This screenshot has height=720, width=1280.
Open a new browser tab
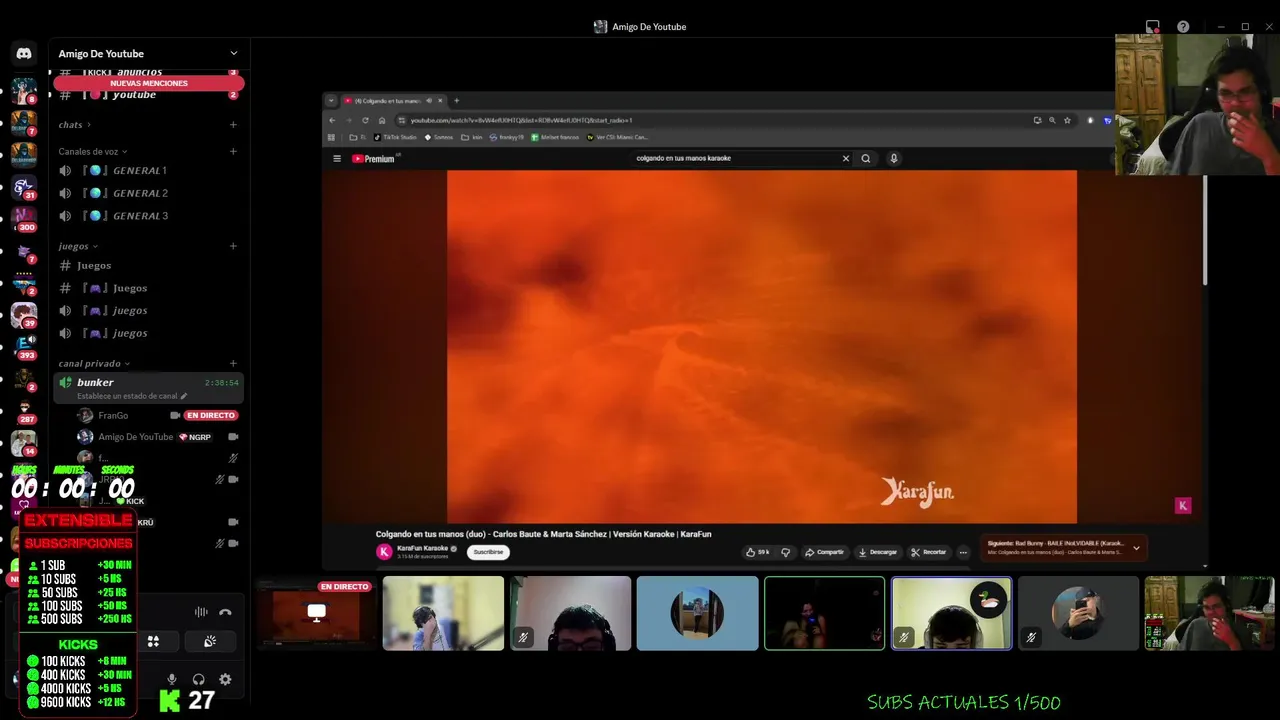[456, 100]
